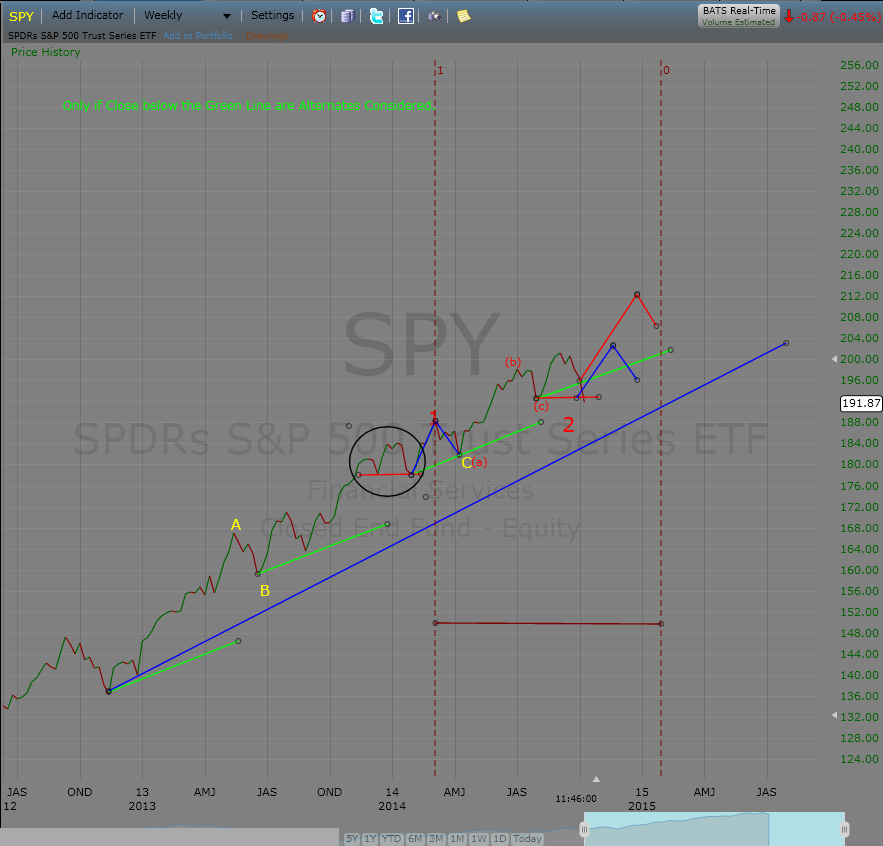Image resolution: width=883 pixels, height=846 pixels.
Task: Select the 3M range button
Action: 436,839
